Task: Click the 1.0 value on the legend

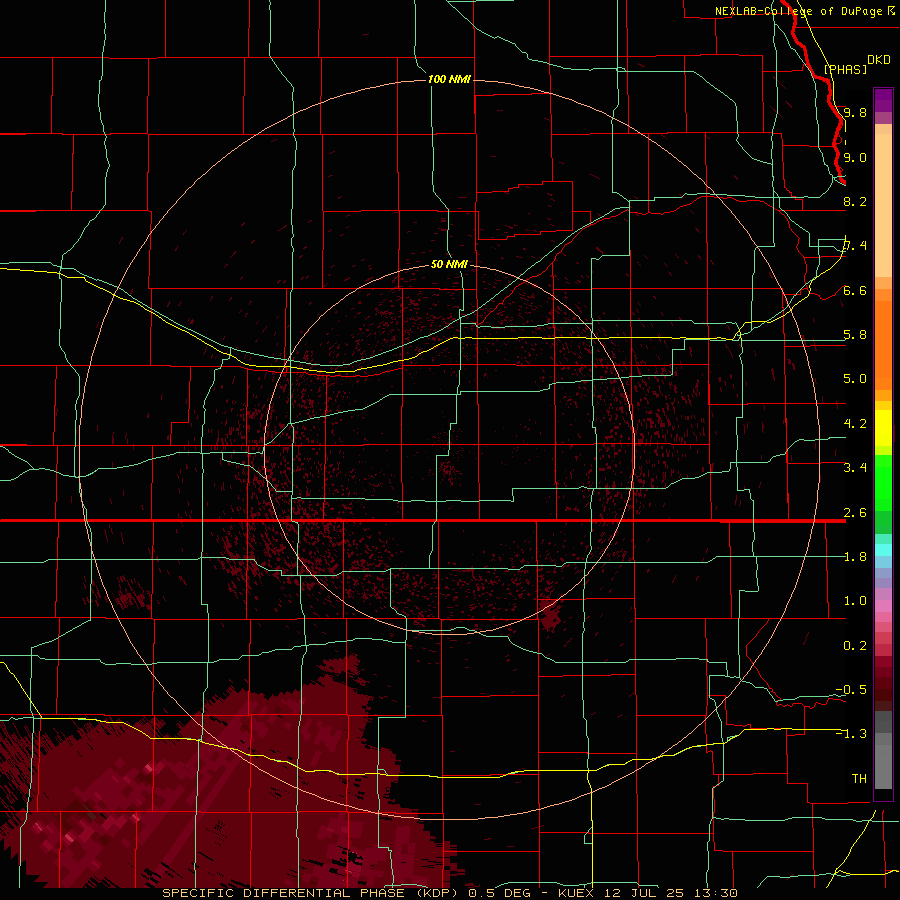Action: click(855, 600)
